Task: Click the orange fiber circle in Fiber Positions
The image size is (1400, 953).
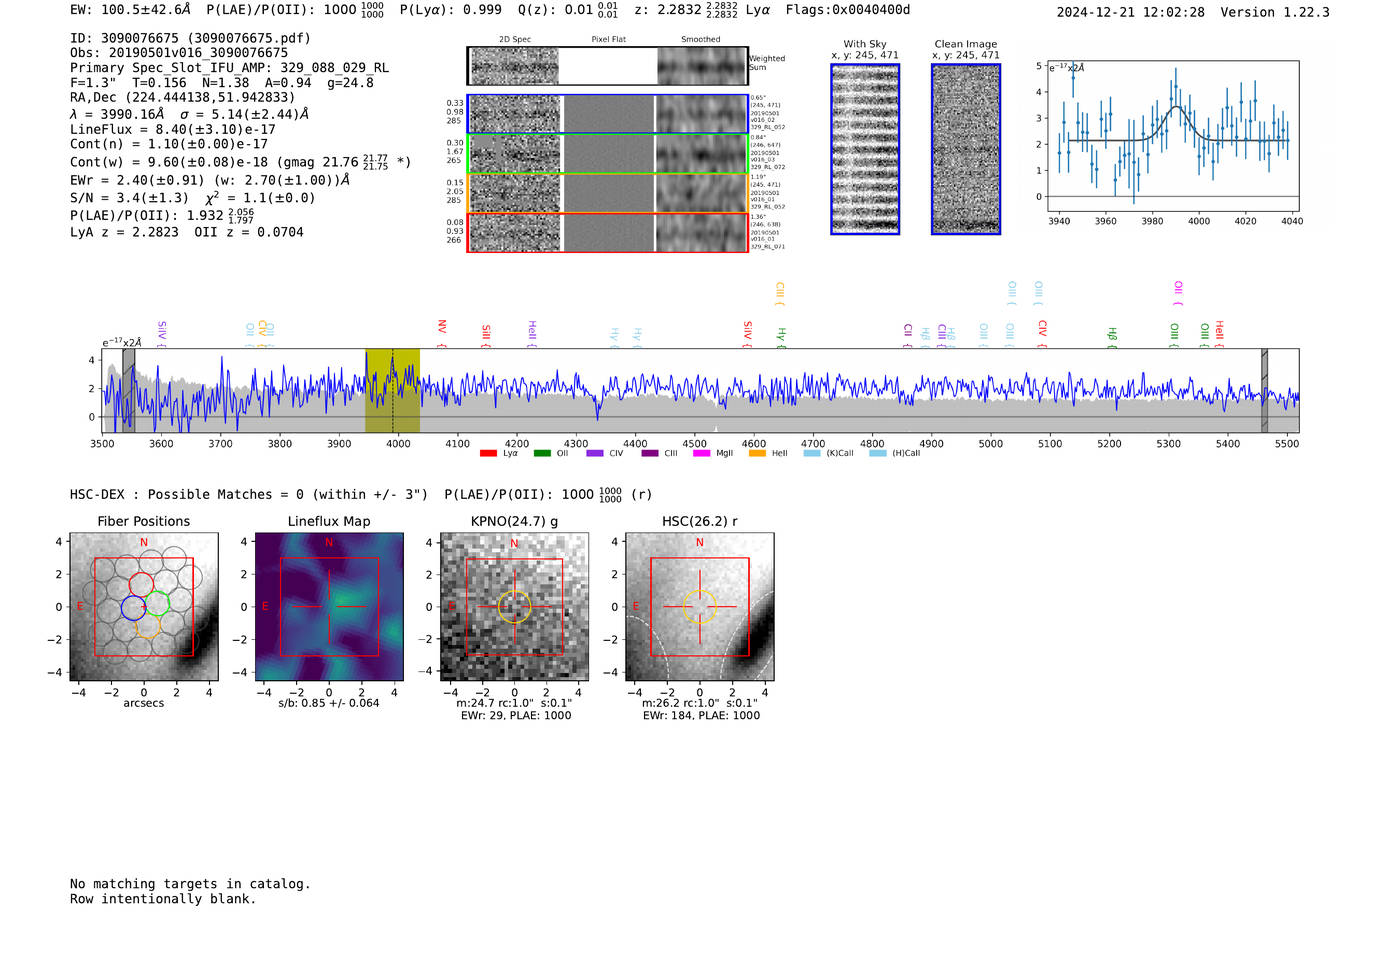Action: point(147,627)
